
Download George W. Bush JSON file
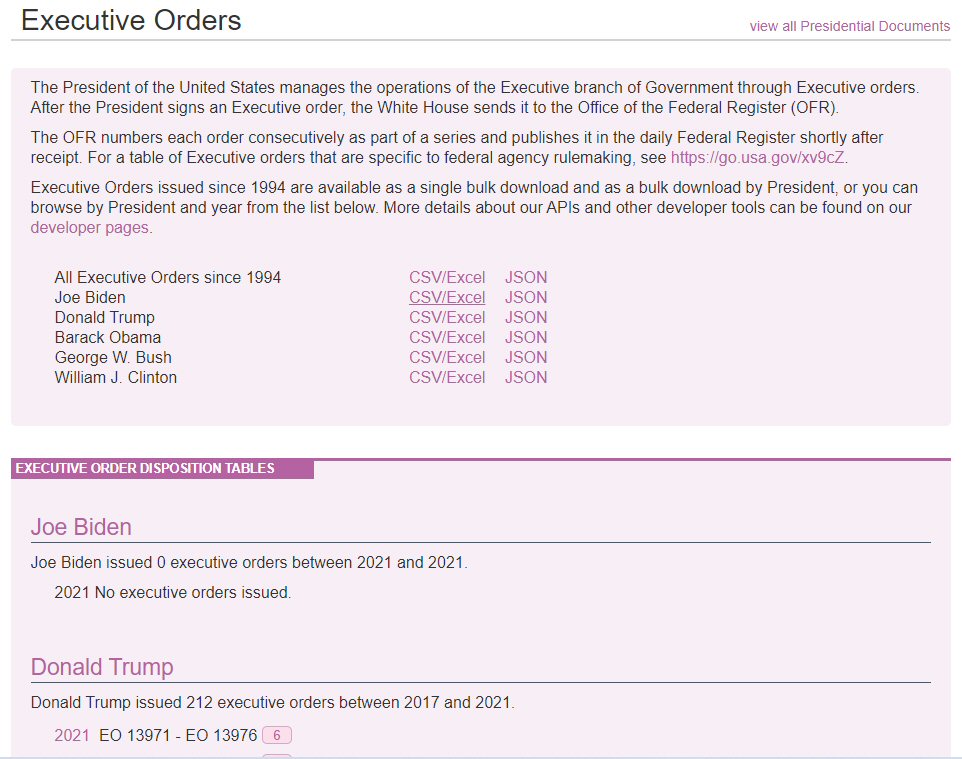coord(526,357)
